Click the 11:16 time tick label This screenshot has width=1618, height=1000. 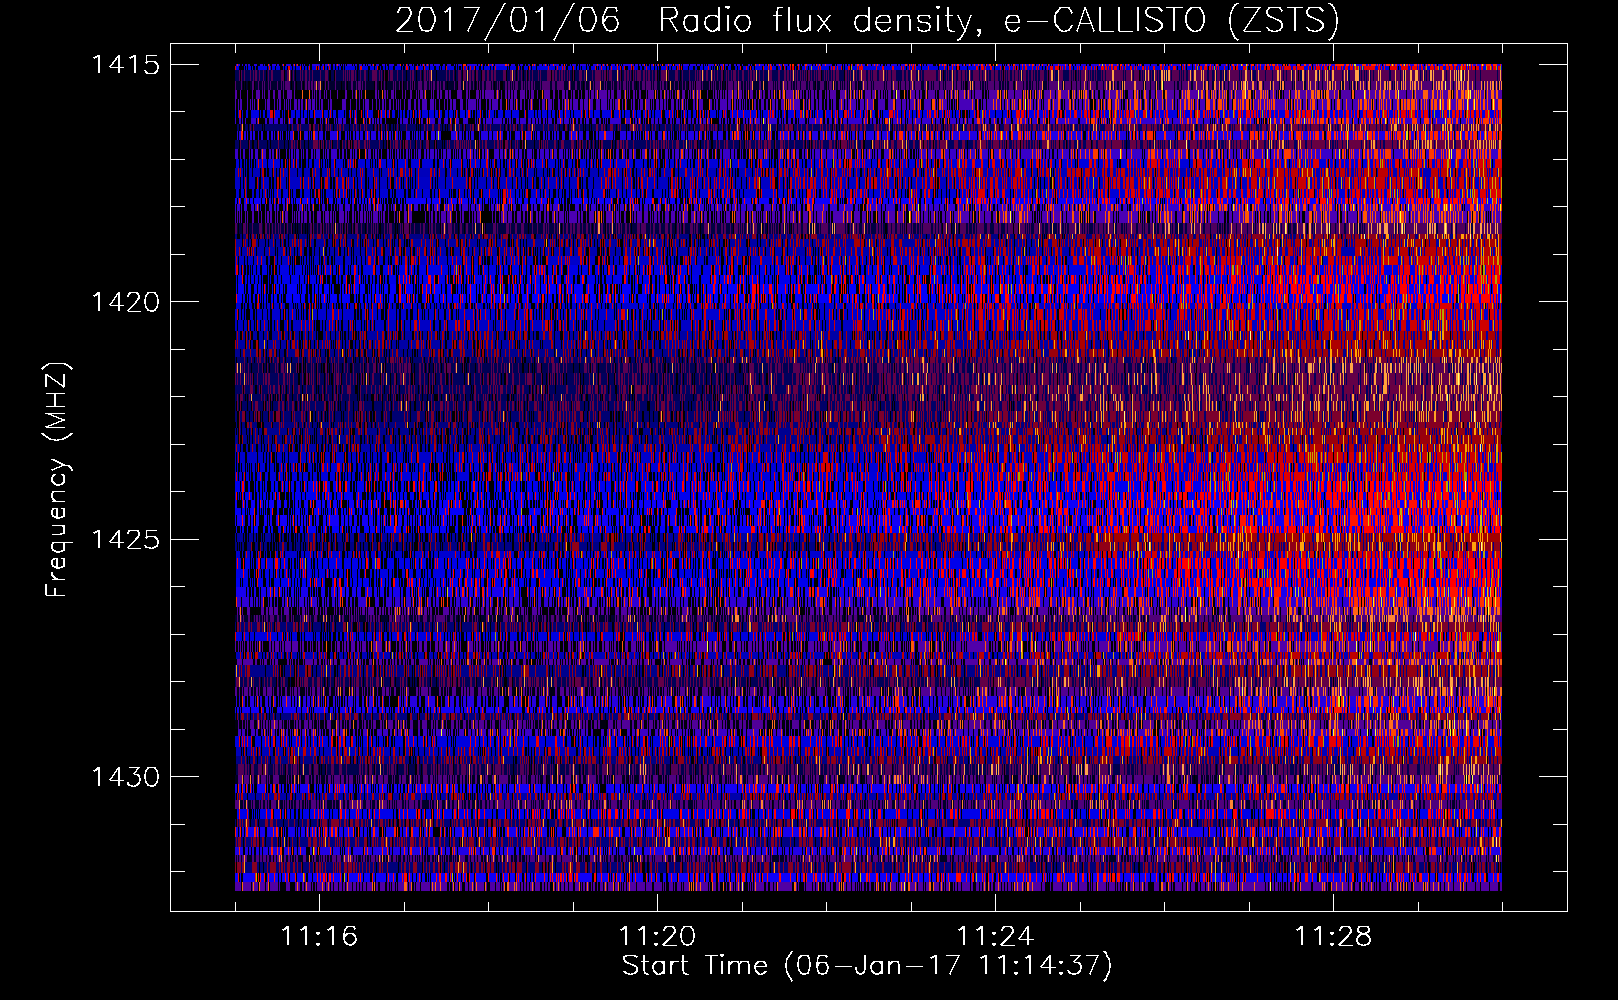coord(319,937)
